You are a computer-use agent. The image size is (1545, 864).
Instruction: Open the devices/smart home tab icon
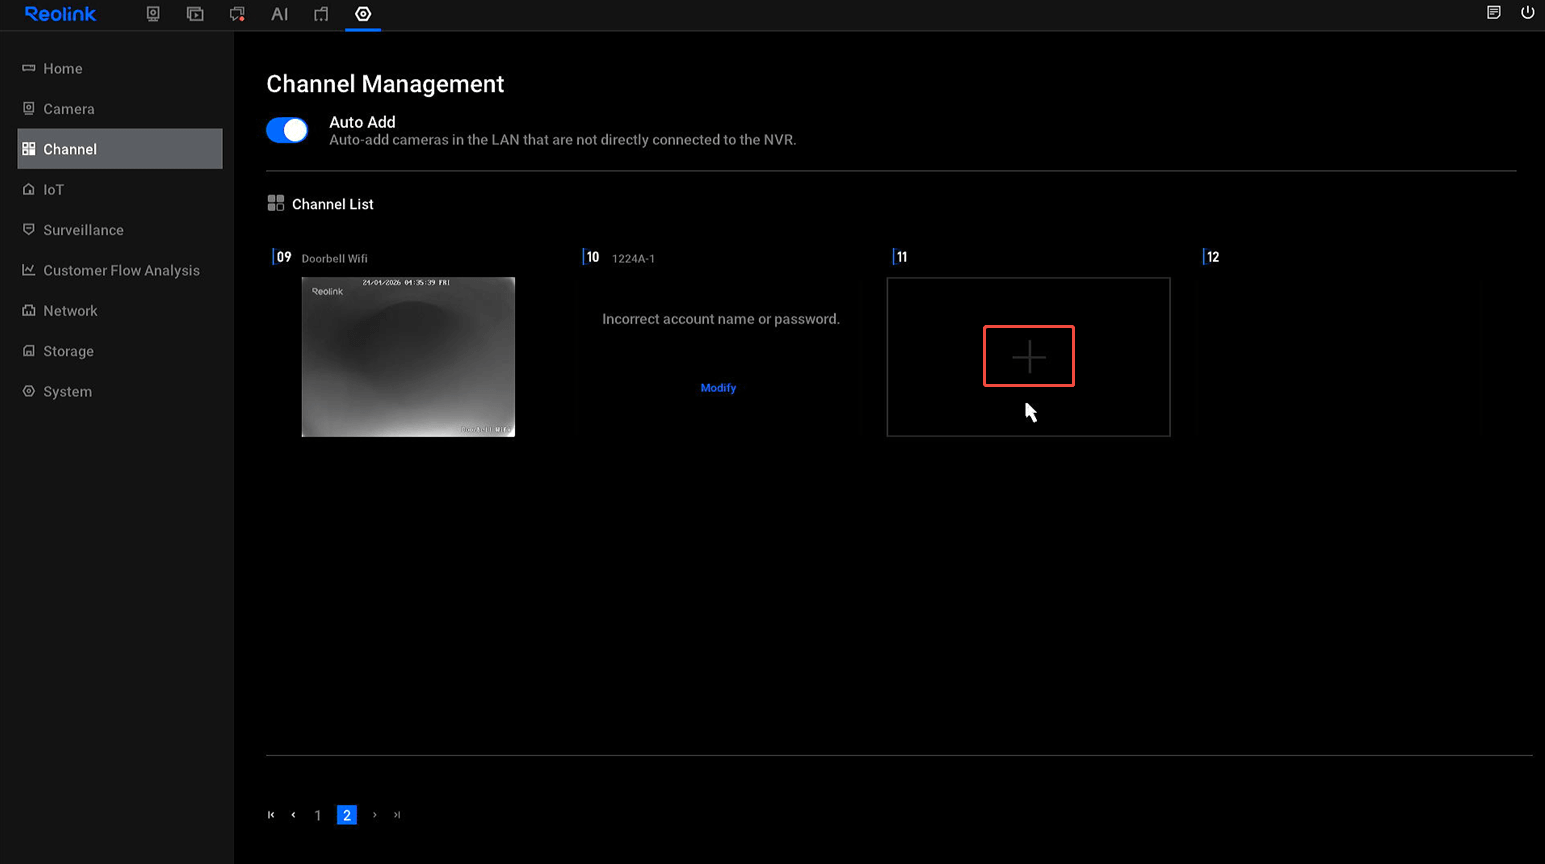coord(321,14)
